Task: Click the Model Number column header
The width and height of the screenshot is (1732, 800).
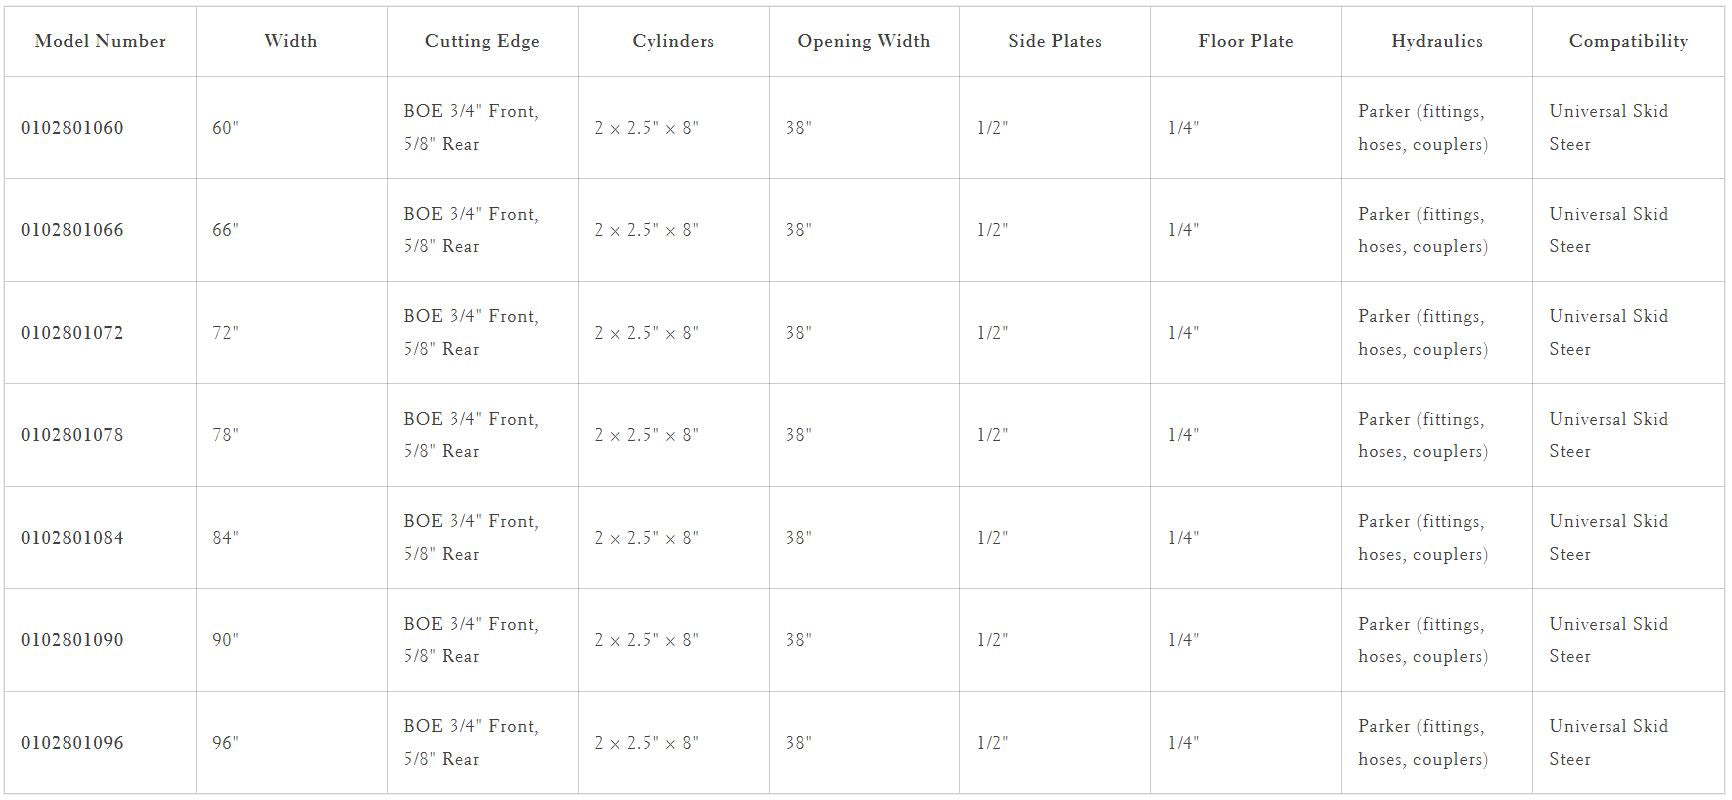Action: (x=100, y=41)
